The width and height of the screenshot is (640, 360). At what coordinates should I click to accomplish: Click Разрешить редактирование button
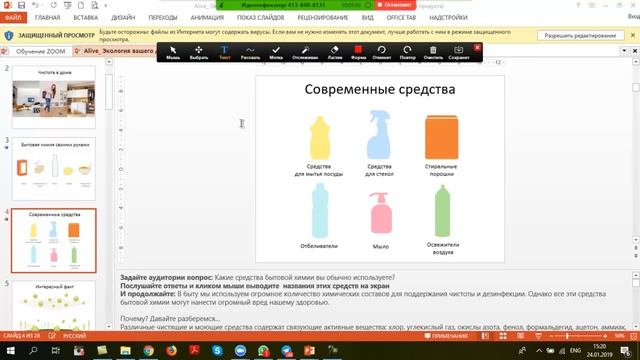[580, 36]
